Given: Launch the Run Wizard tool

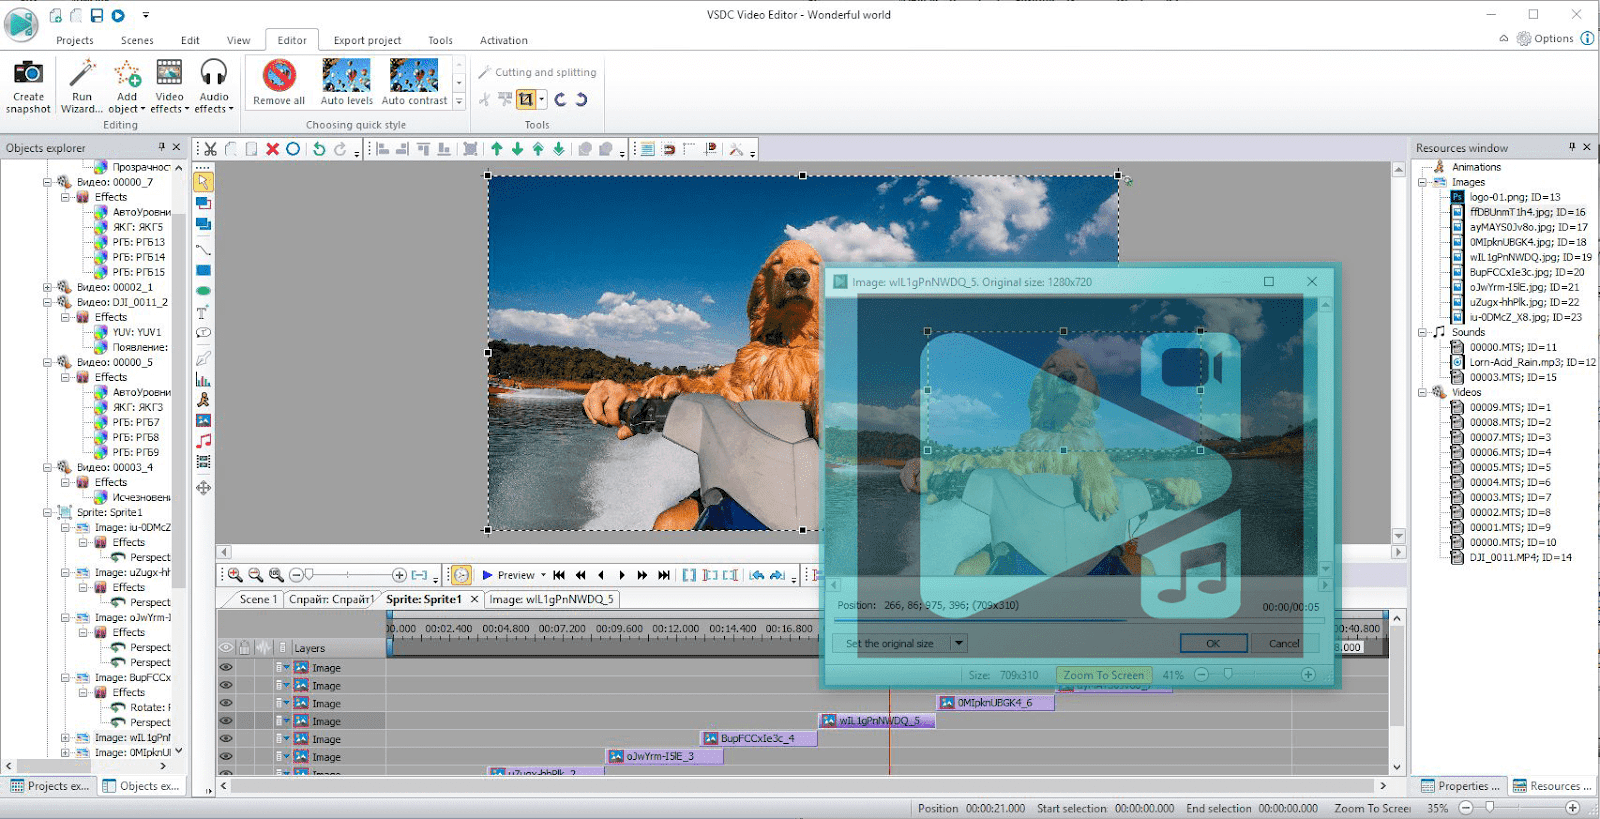Looking at the screenshot, I should click(x=82, y=86).
